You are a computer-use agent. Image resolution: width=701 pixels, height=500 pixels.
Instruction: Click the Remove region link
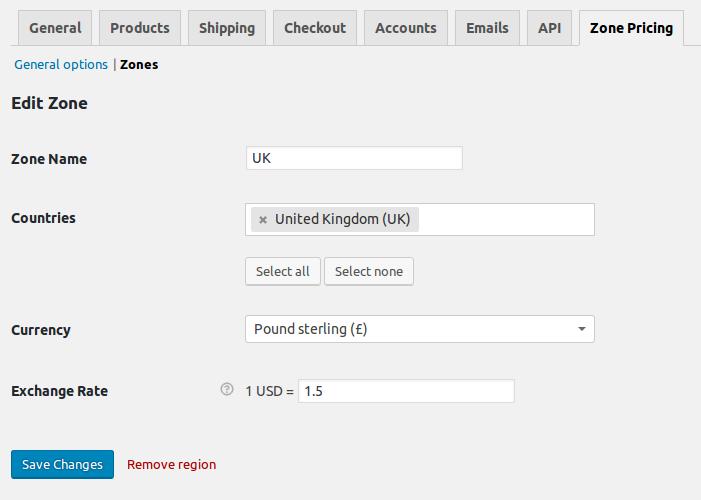click(171, 464)
